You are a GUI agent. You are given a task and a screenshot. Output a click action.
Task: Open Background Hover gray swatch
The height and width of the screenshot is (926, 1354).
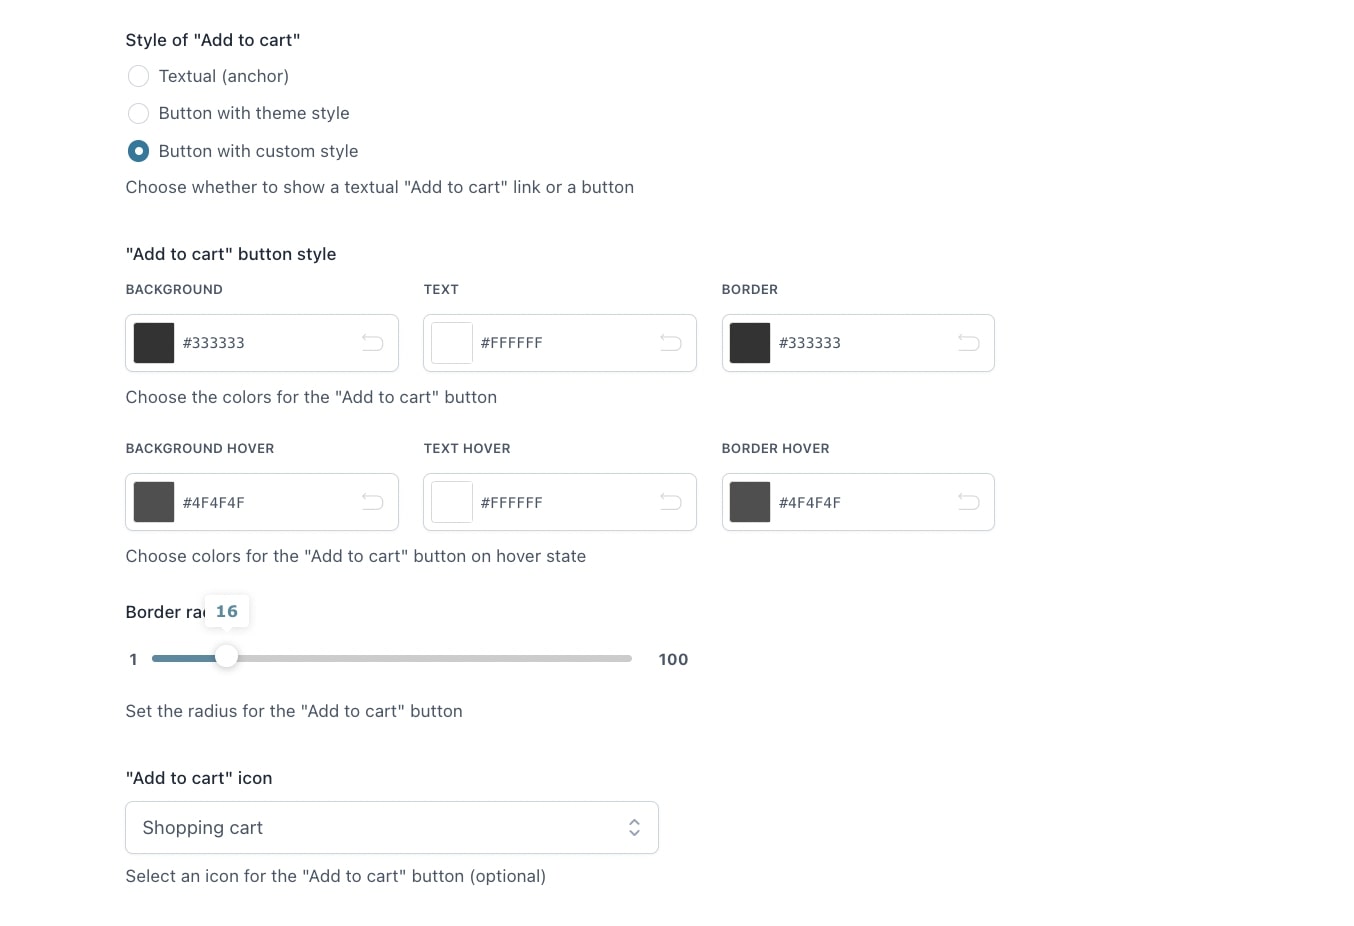coord(154,502)
